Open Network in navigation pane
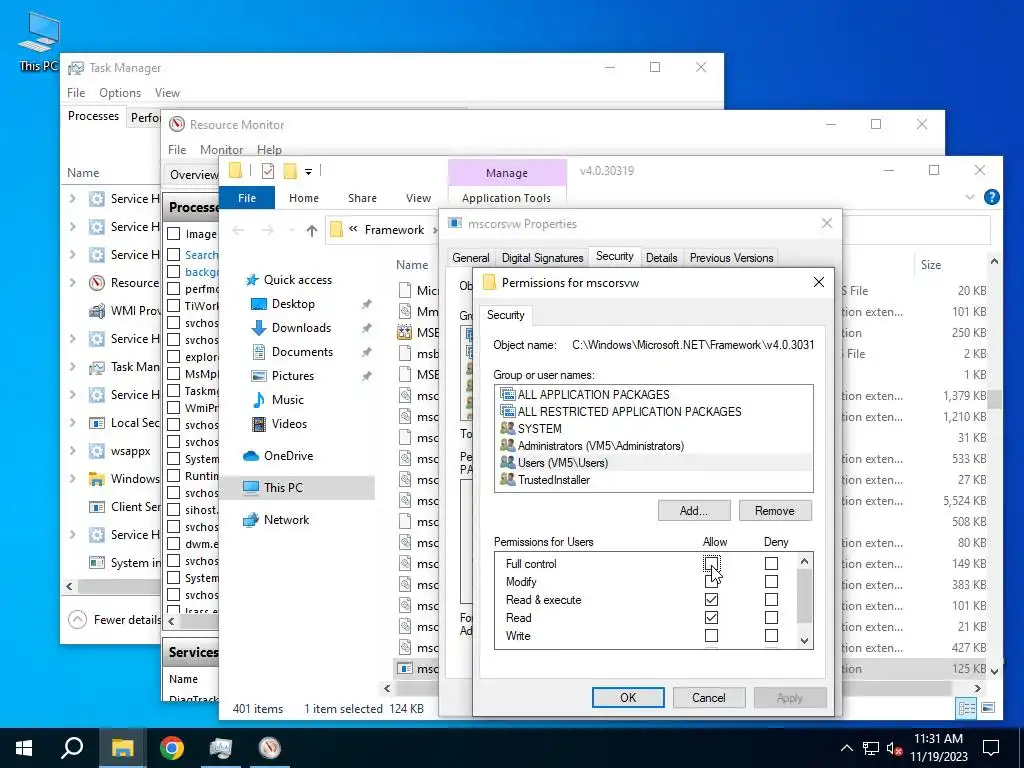Viewport: 1024px width, 768px height. tap(286, 520)
